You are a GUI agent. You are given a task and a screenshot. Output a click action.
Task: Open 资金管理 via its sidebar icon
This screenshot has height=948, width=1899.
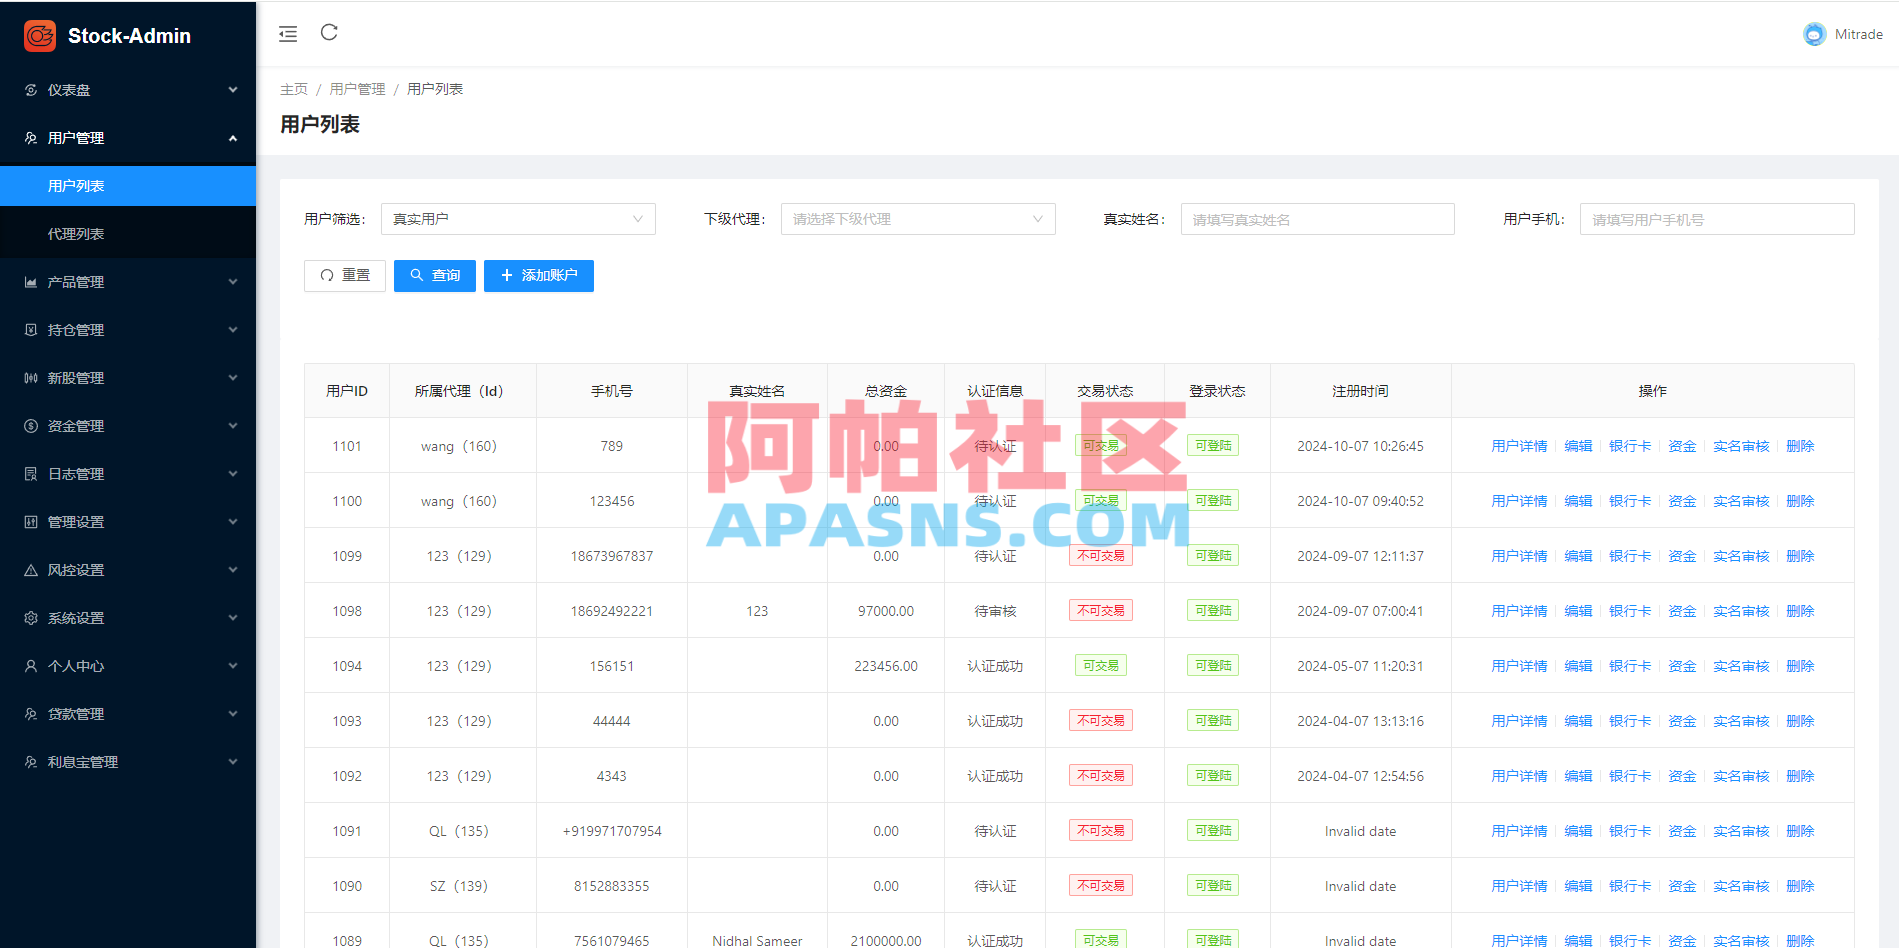coord(30,425)
